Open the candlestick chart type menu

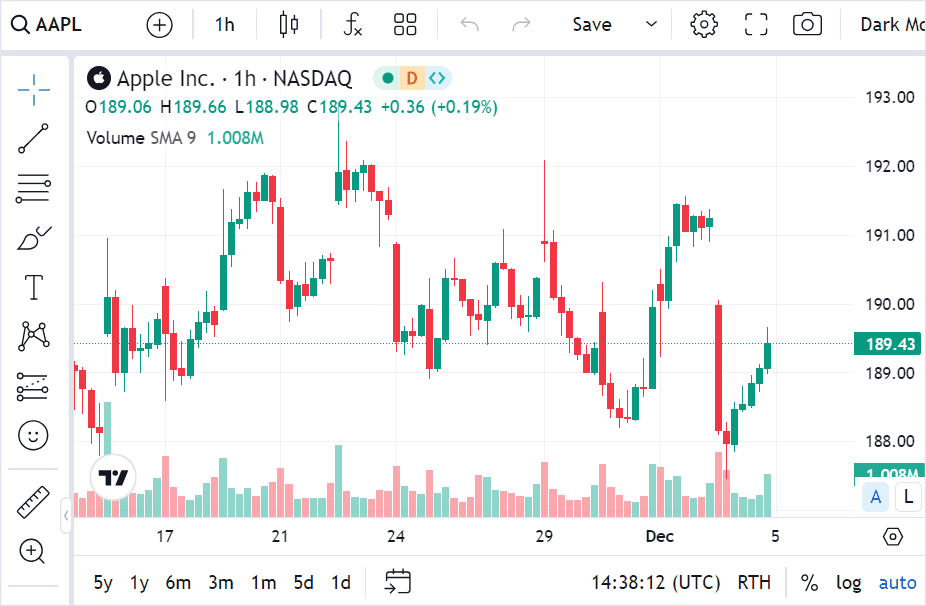(x=289, y=25)
